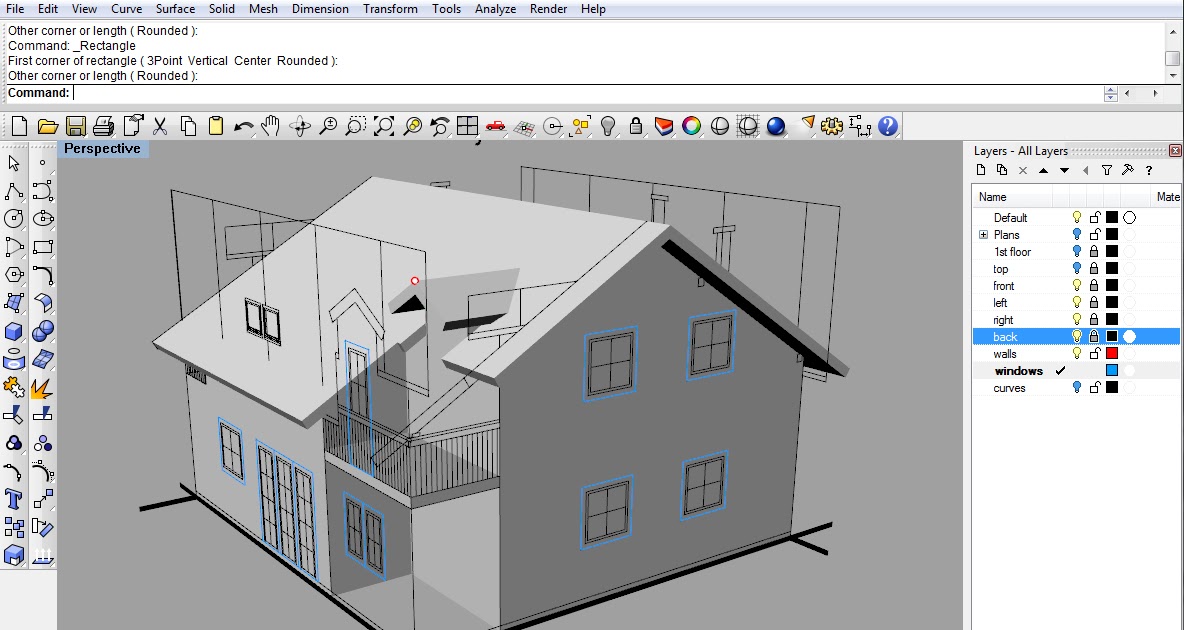Select the Rectangle tool
Image resolution: width=1184 pixels, height=630 pixels.
pos(43,247)
